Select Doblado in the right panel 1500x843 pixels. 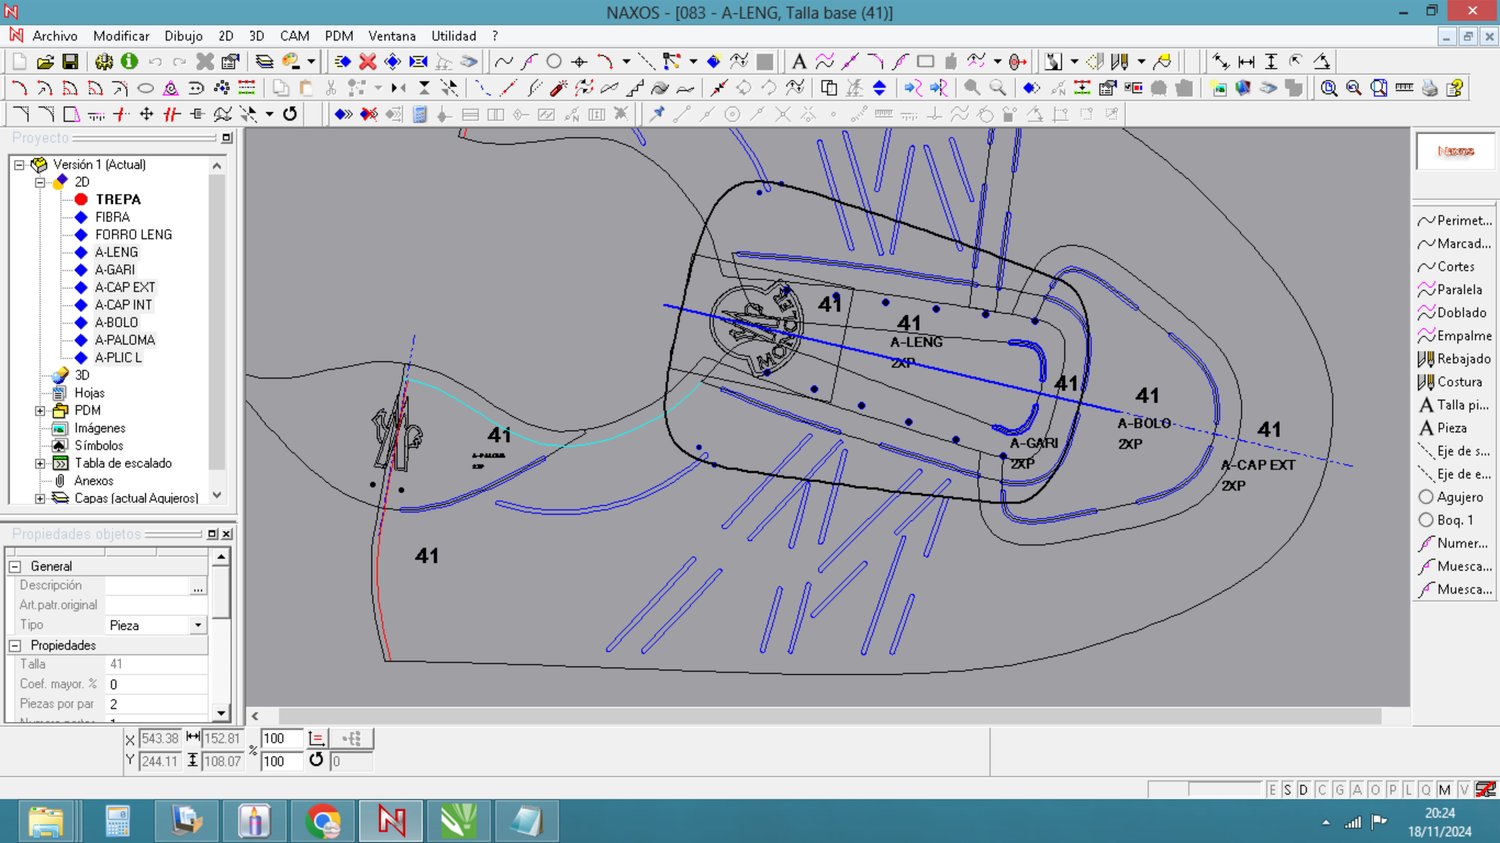[x=1454, y=313]
